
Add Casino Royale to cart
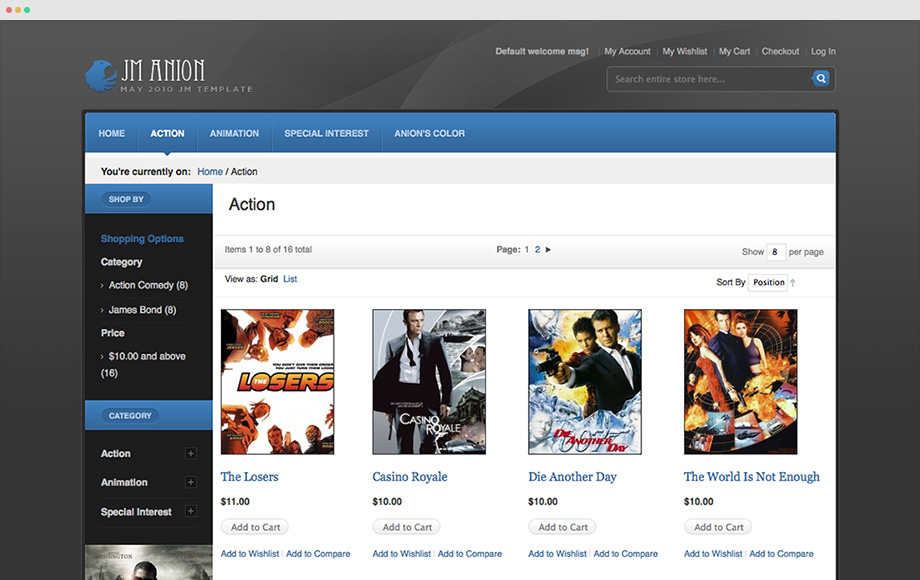pos(407,527)
